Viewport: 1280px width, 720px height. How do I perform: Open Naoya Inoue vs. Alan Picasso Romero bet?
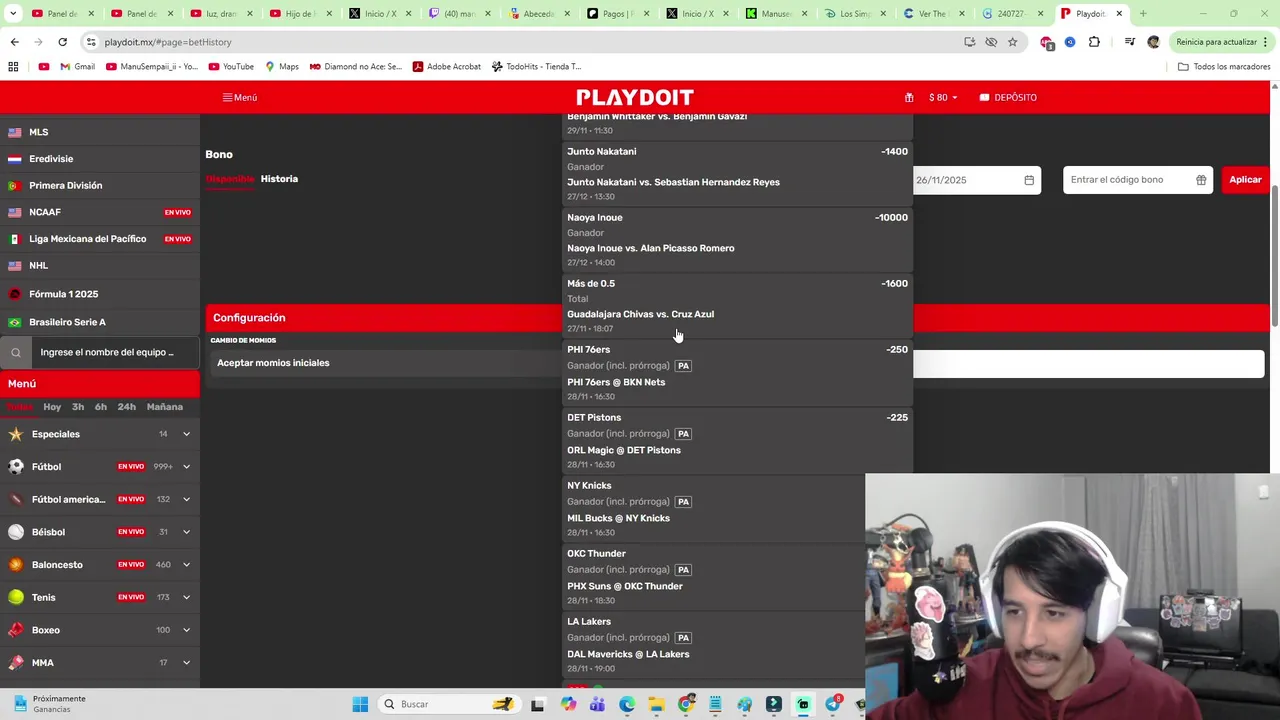[738, 240]
